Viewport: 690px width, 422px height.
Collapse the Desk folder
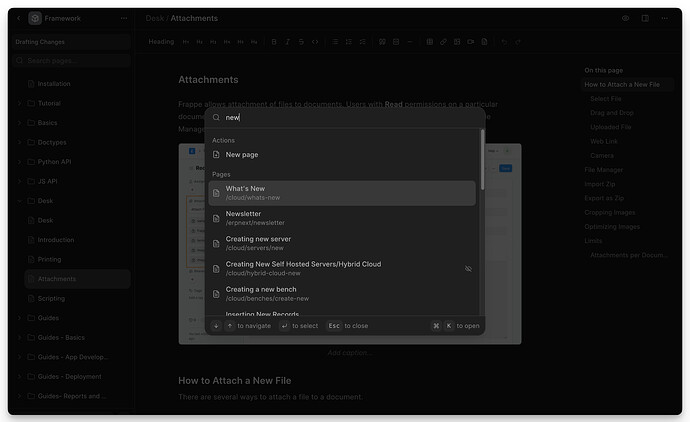pos(19,201)
